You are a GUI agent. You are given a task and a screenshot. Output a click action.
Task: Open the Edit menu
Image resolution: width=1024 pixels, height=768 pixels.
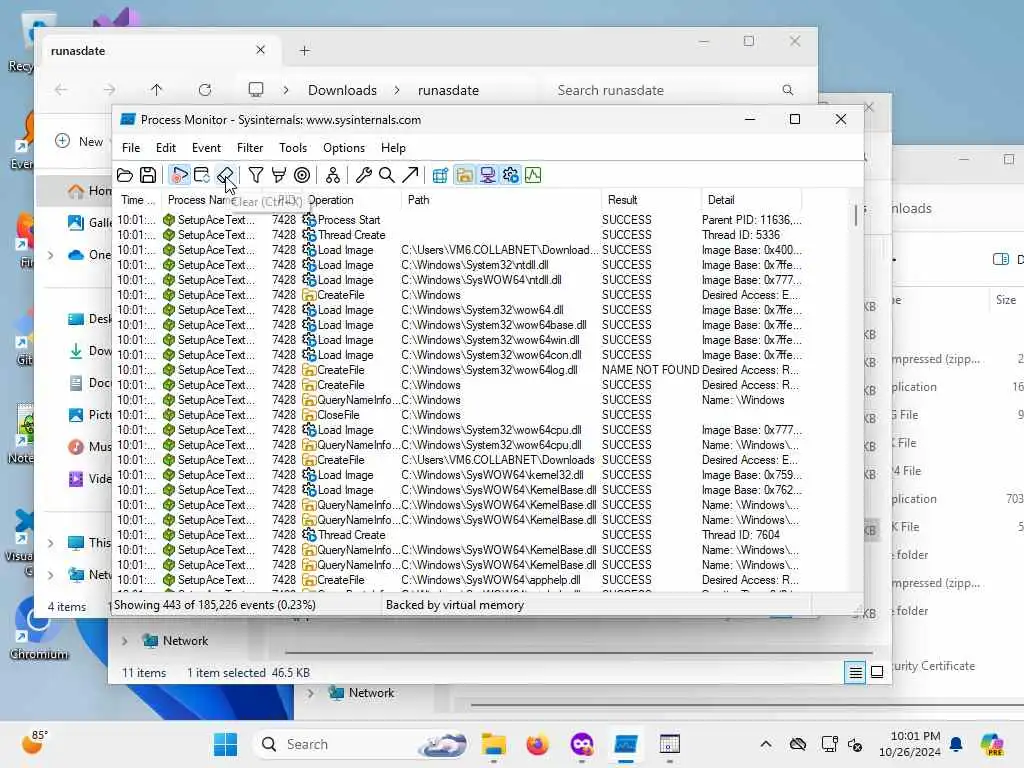pyautogui.click(x=166, y=148)
